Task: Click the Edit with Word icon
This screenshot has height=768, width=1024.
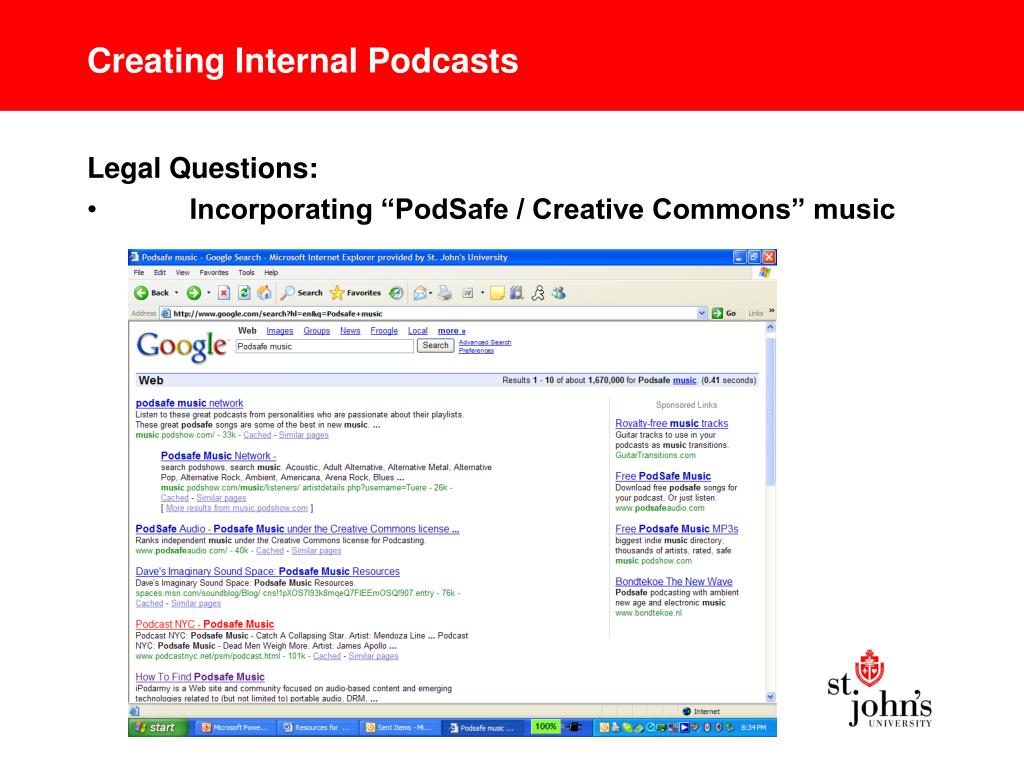Action: pos(468,293)
